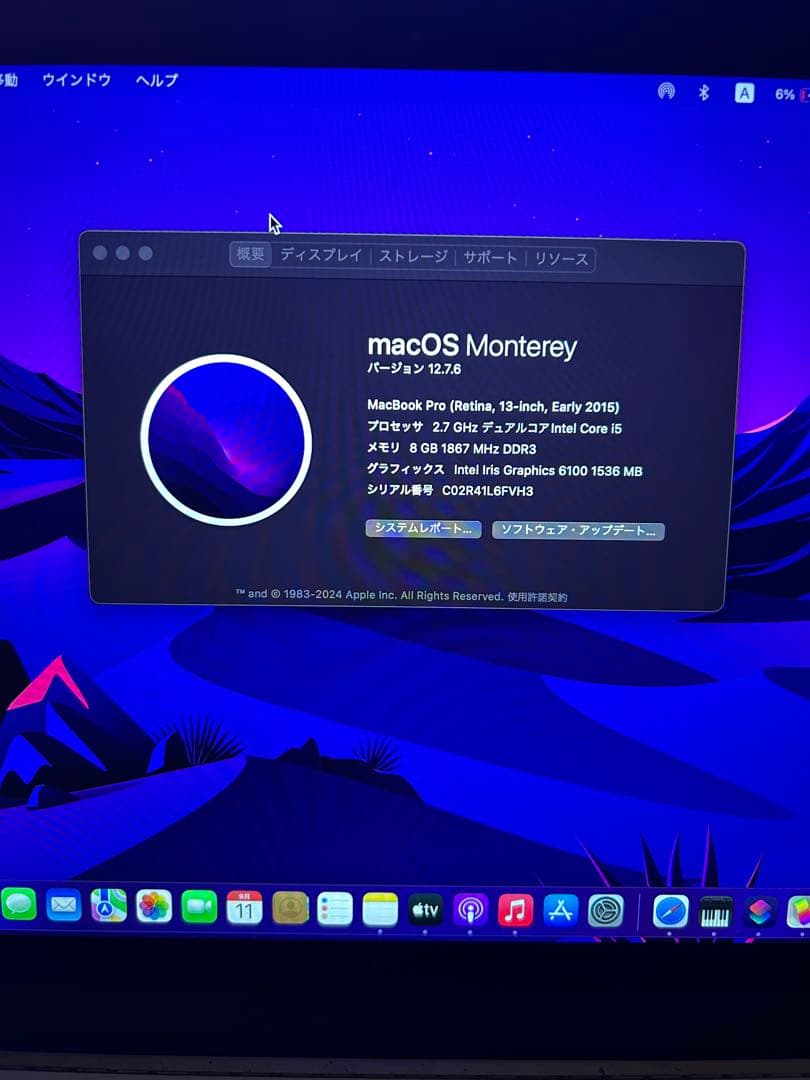Image resolution: width=810 pixels, height=1080 pixels.
Task: Open the 使用許諾契約 license link
Action: click(537, 597)
